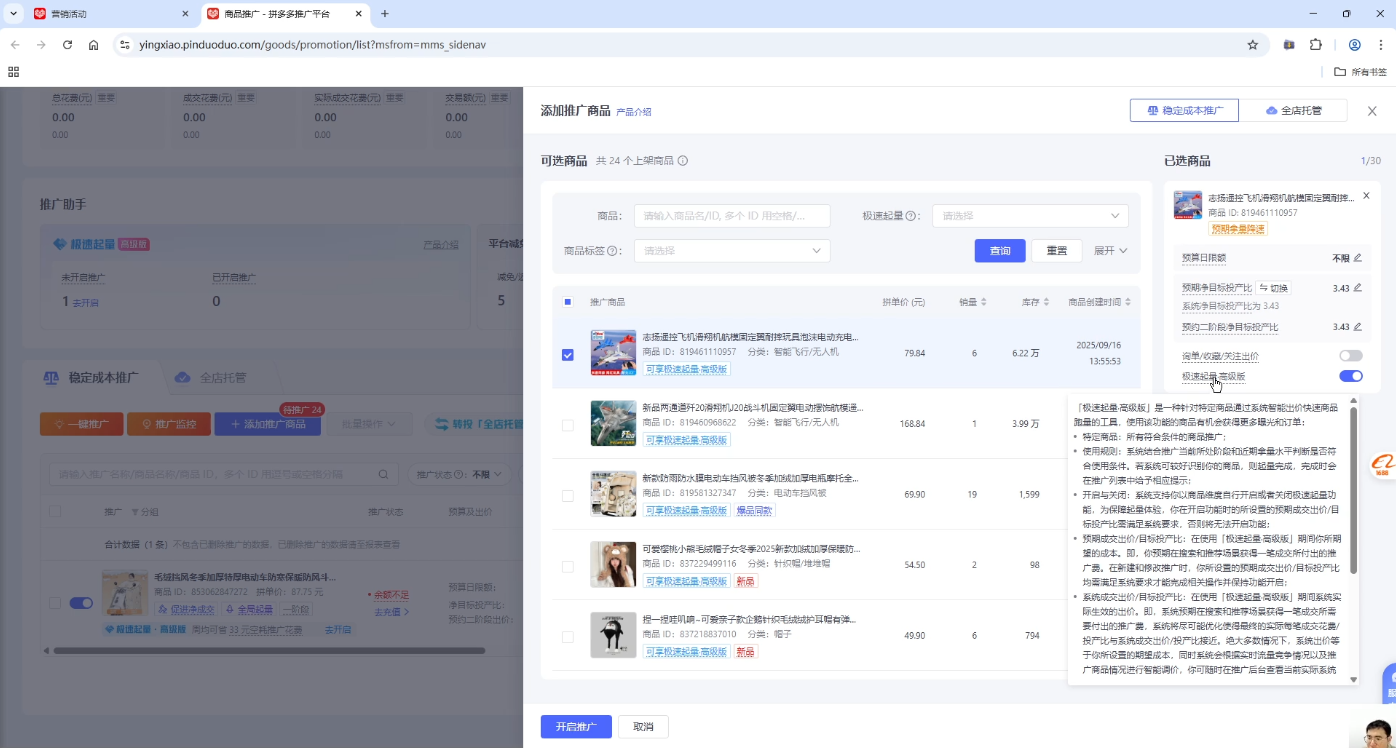Click the bookmark star in the address bar

(x=1253, y=45)
